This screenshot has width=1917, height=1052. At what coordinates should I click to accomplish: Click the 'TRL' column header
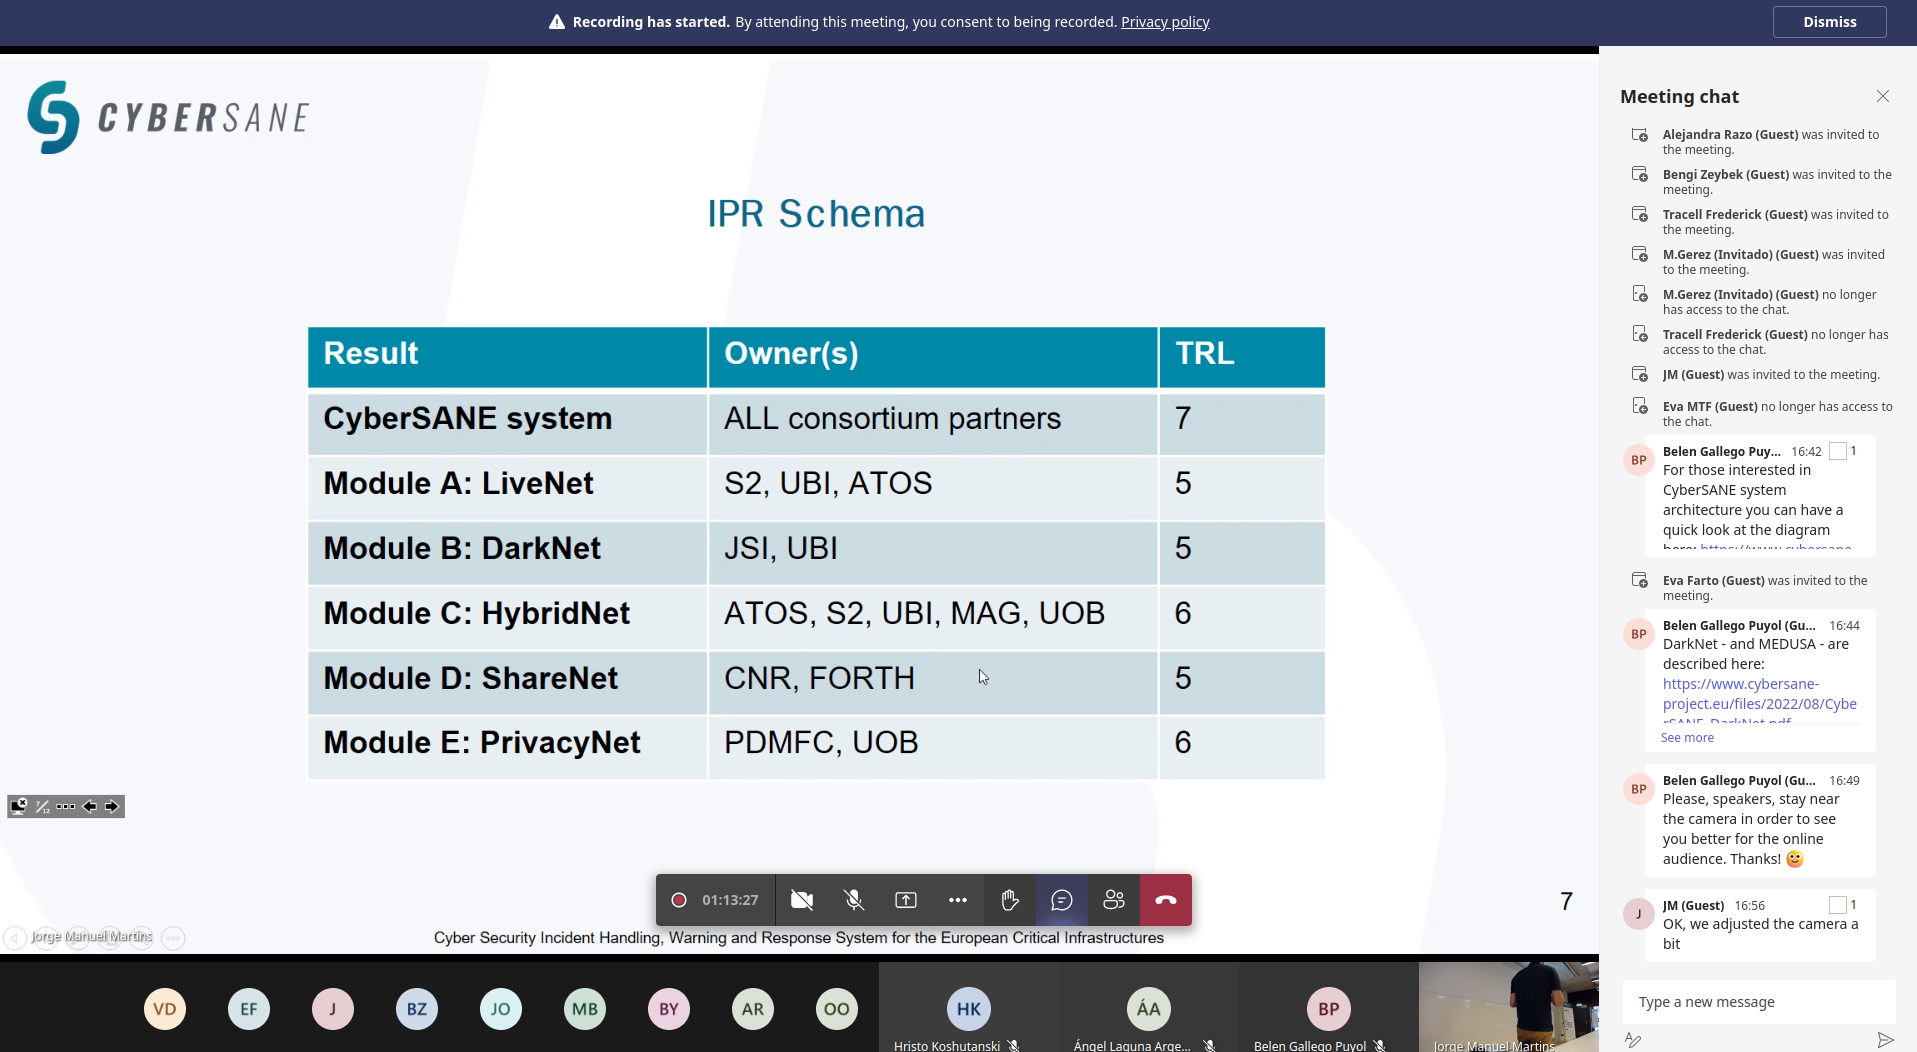(x=1242, y=357)
